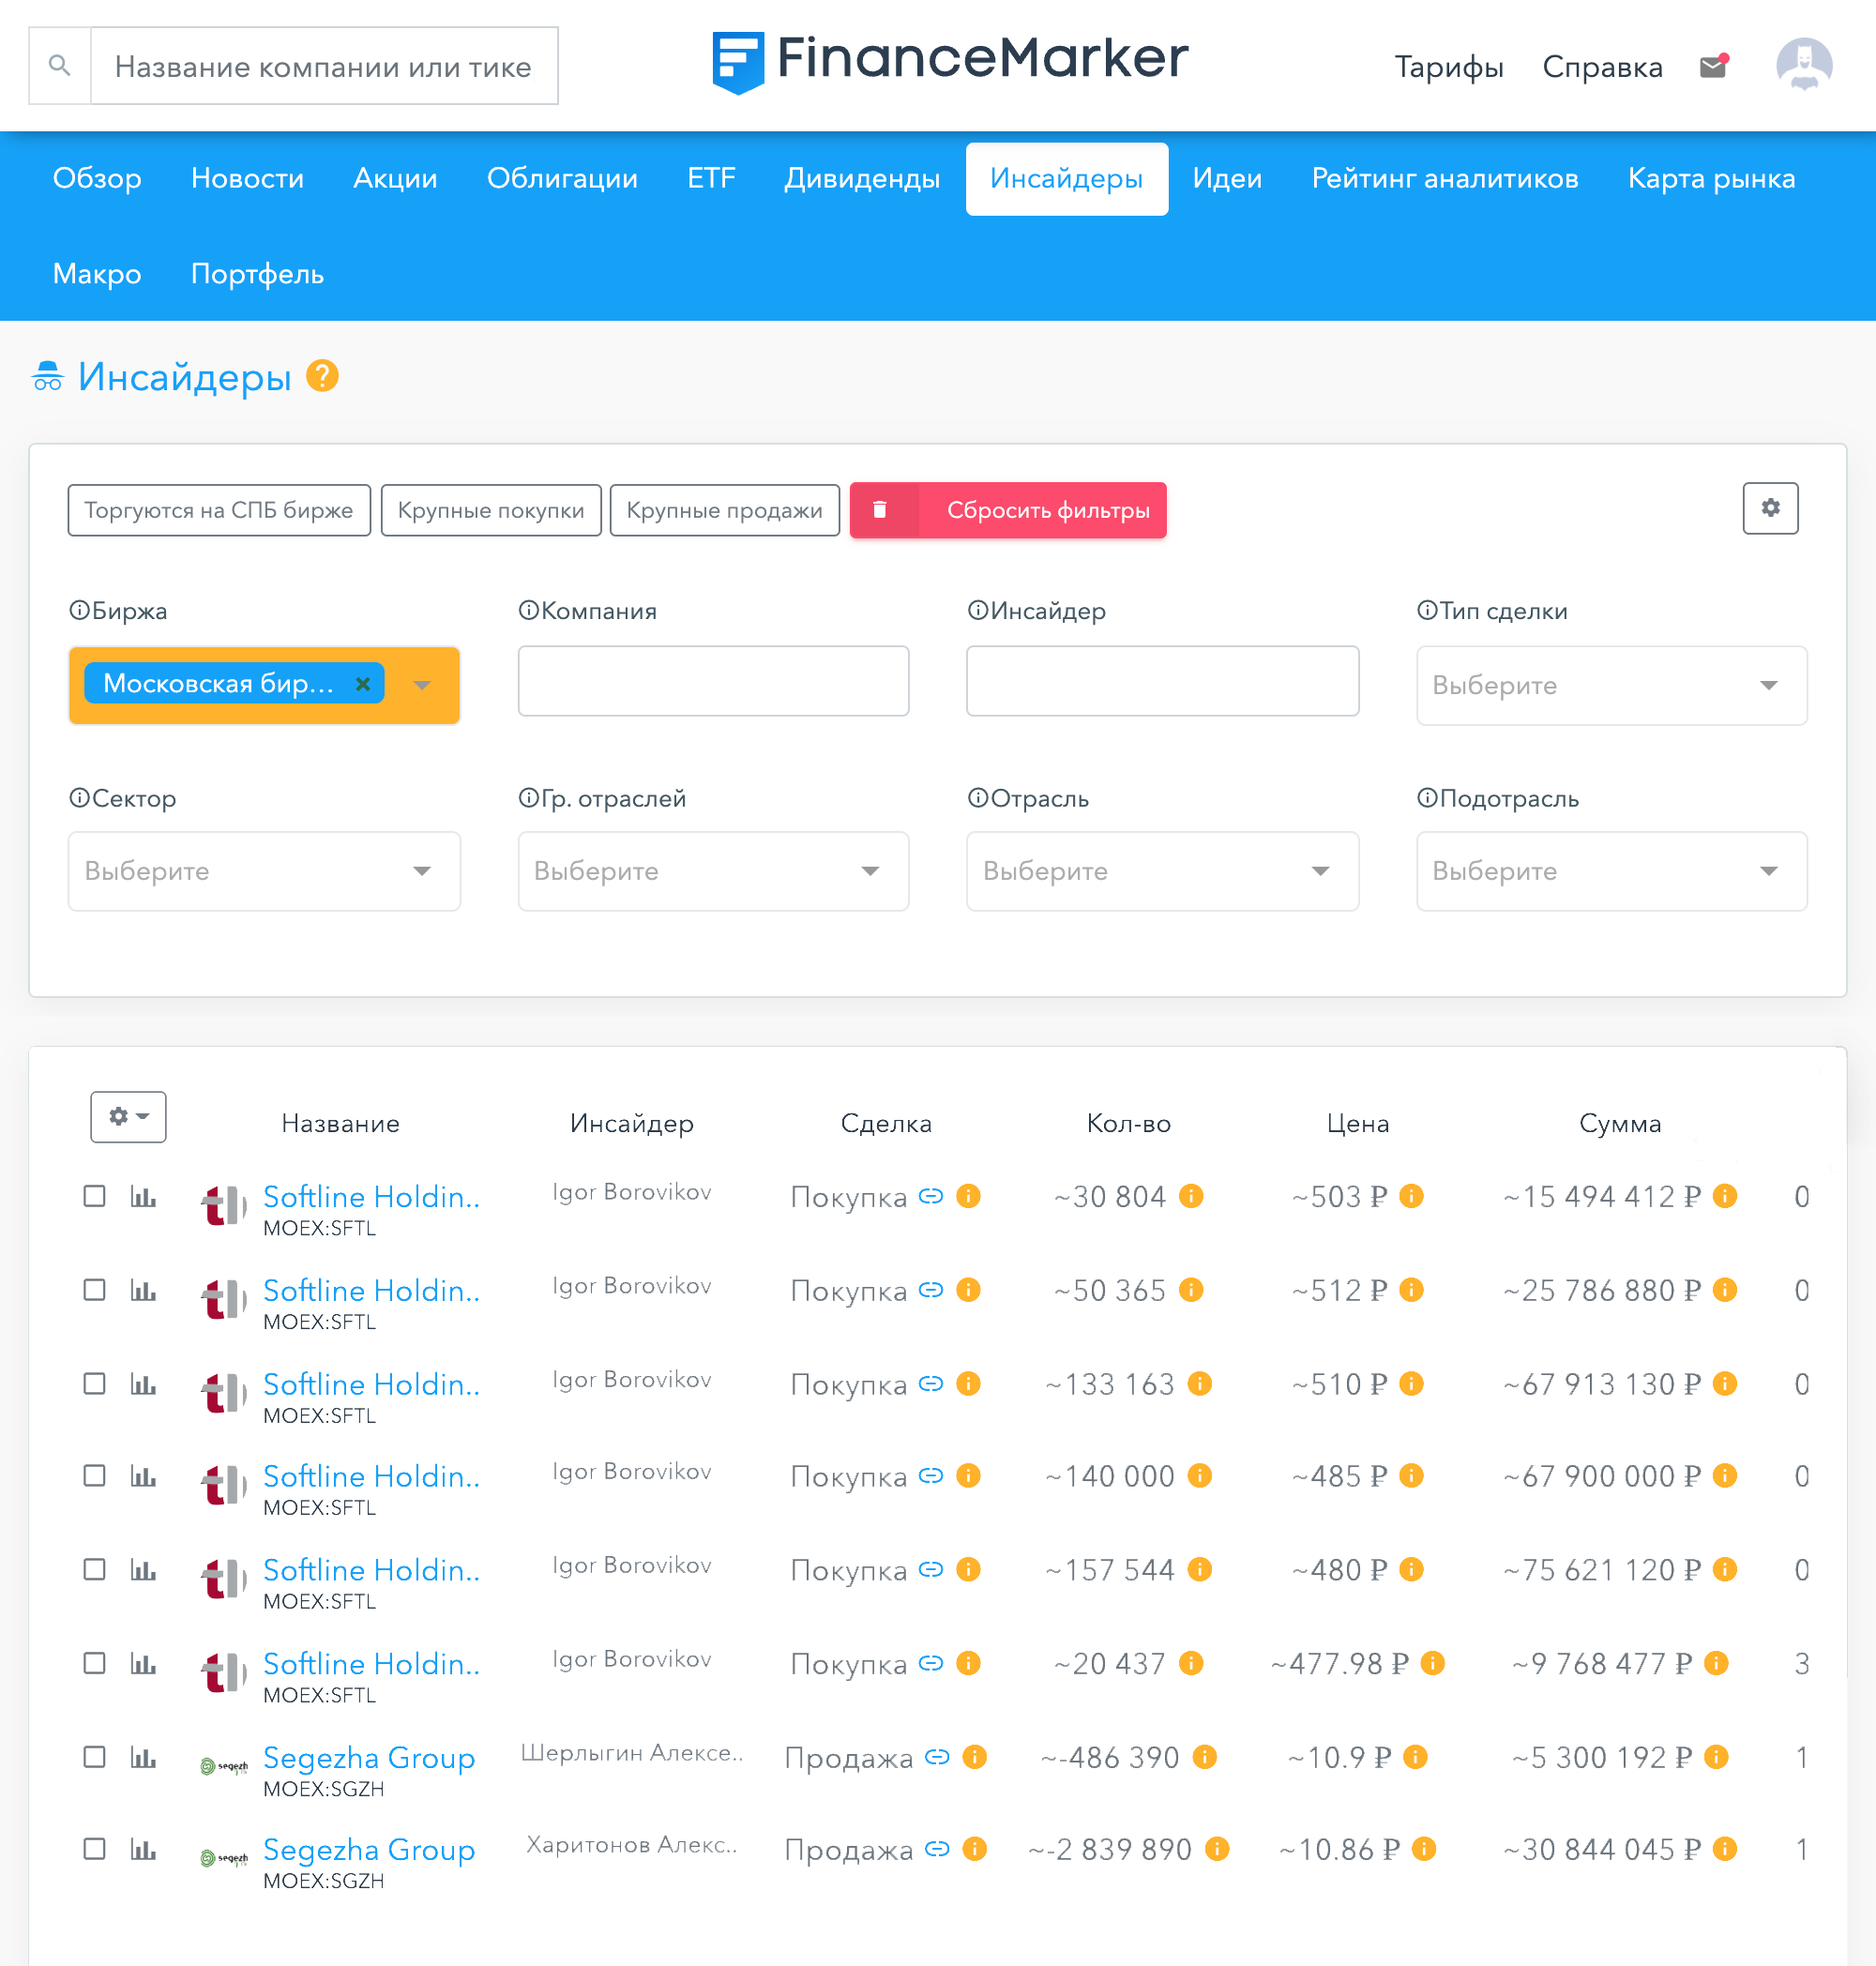1876x1966 pixels.
Task: Click the info icon next to ~477.98 ₽
Action: pyautogui.click(x=1433, y=1663)
